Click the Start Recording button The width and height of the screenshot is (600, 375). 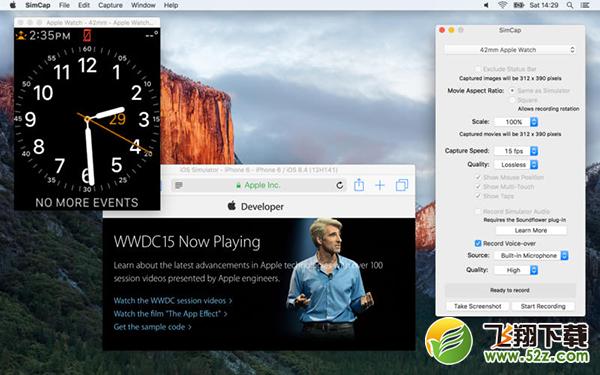pyautogui.click(x=543, y=306)
